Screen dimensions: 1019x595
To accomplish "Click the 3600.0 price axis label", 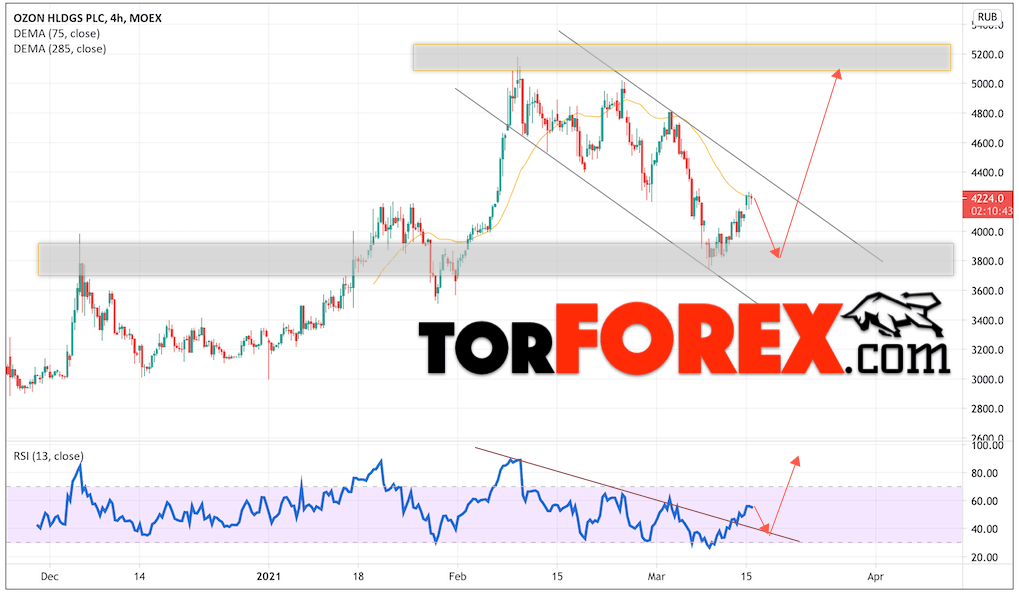I will pyautogui.click(x=987, y=291).
